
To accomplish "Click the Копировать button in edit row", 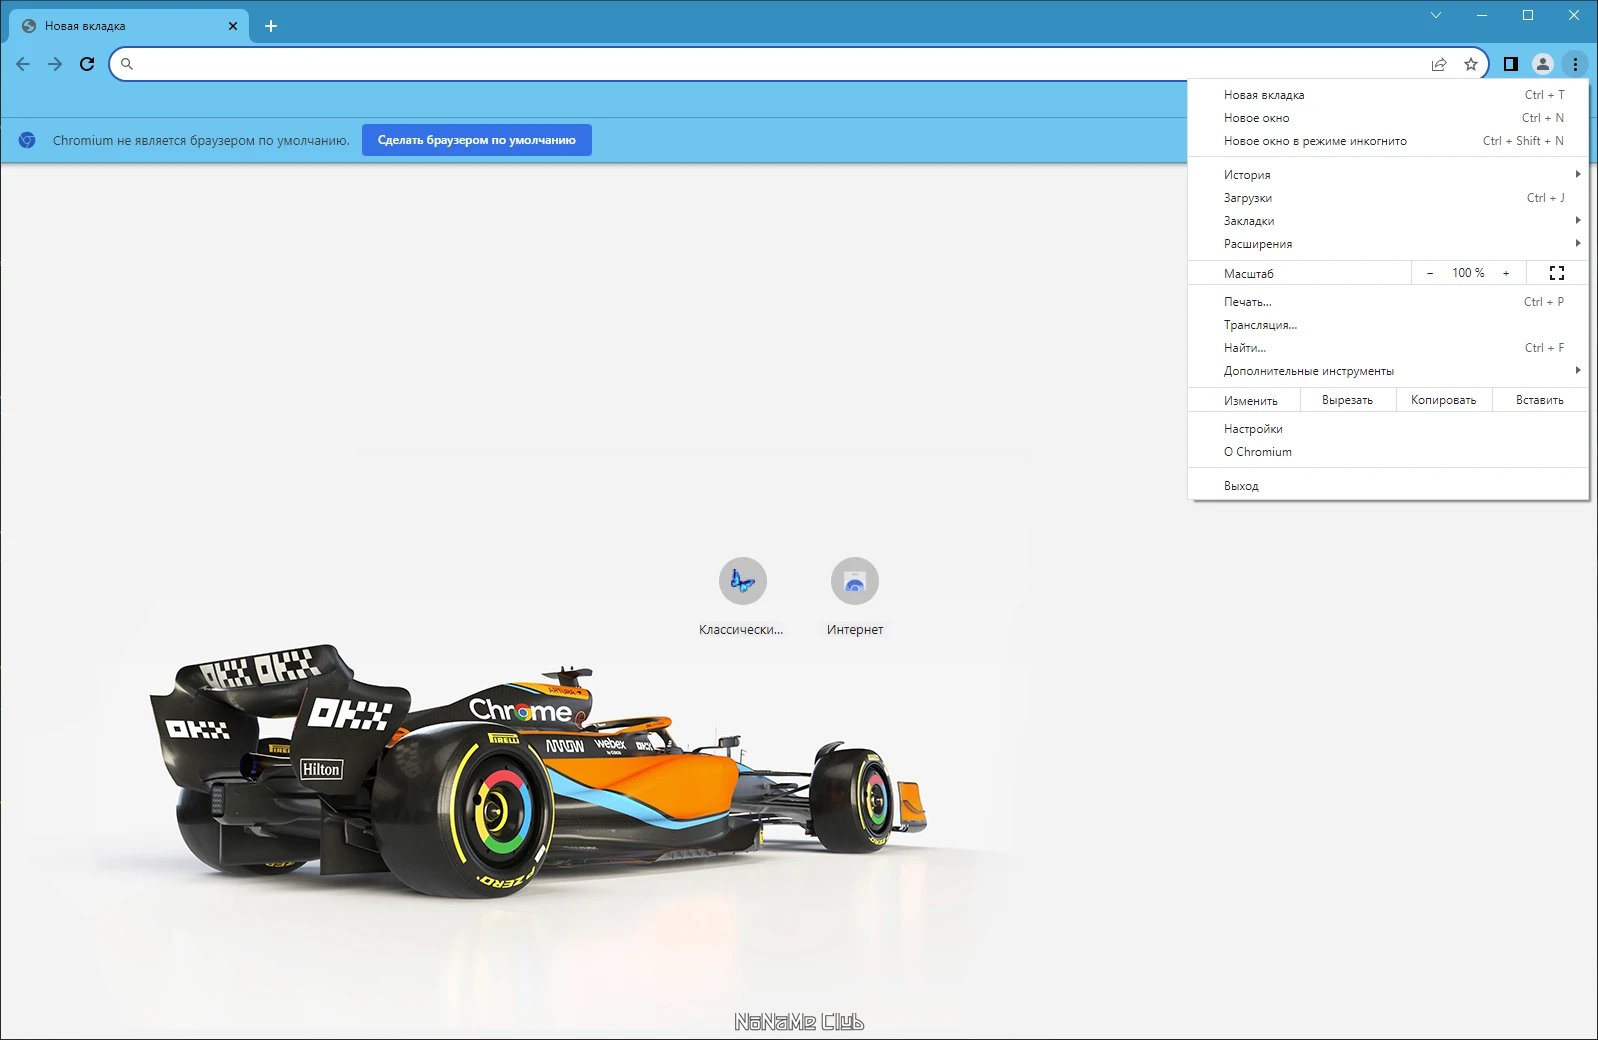I will 1443,400.
